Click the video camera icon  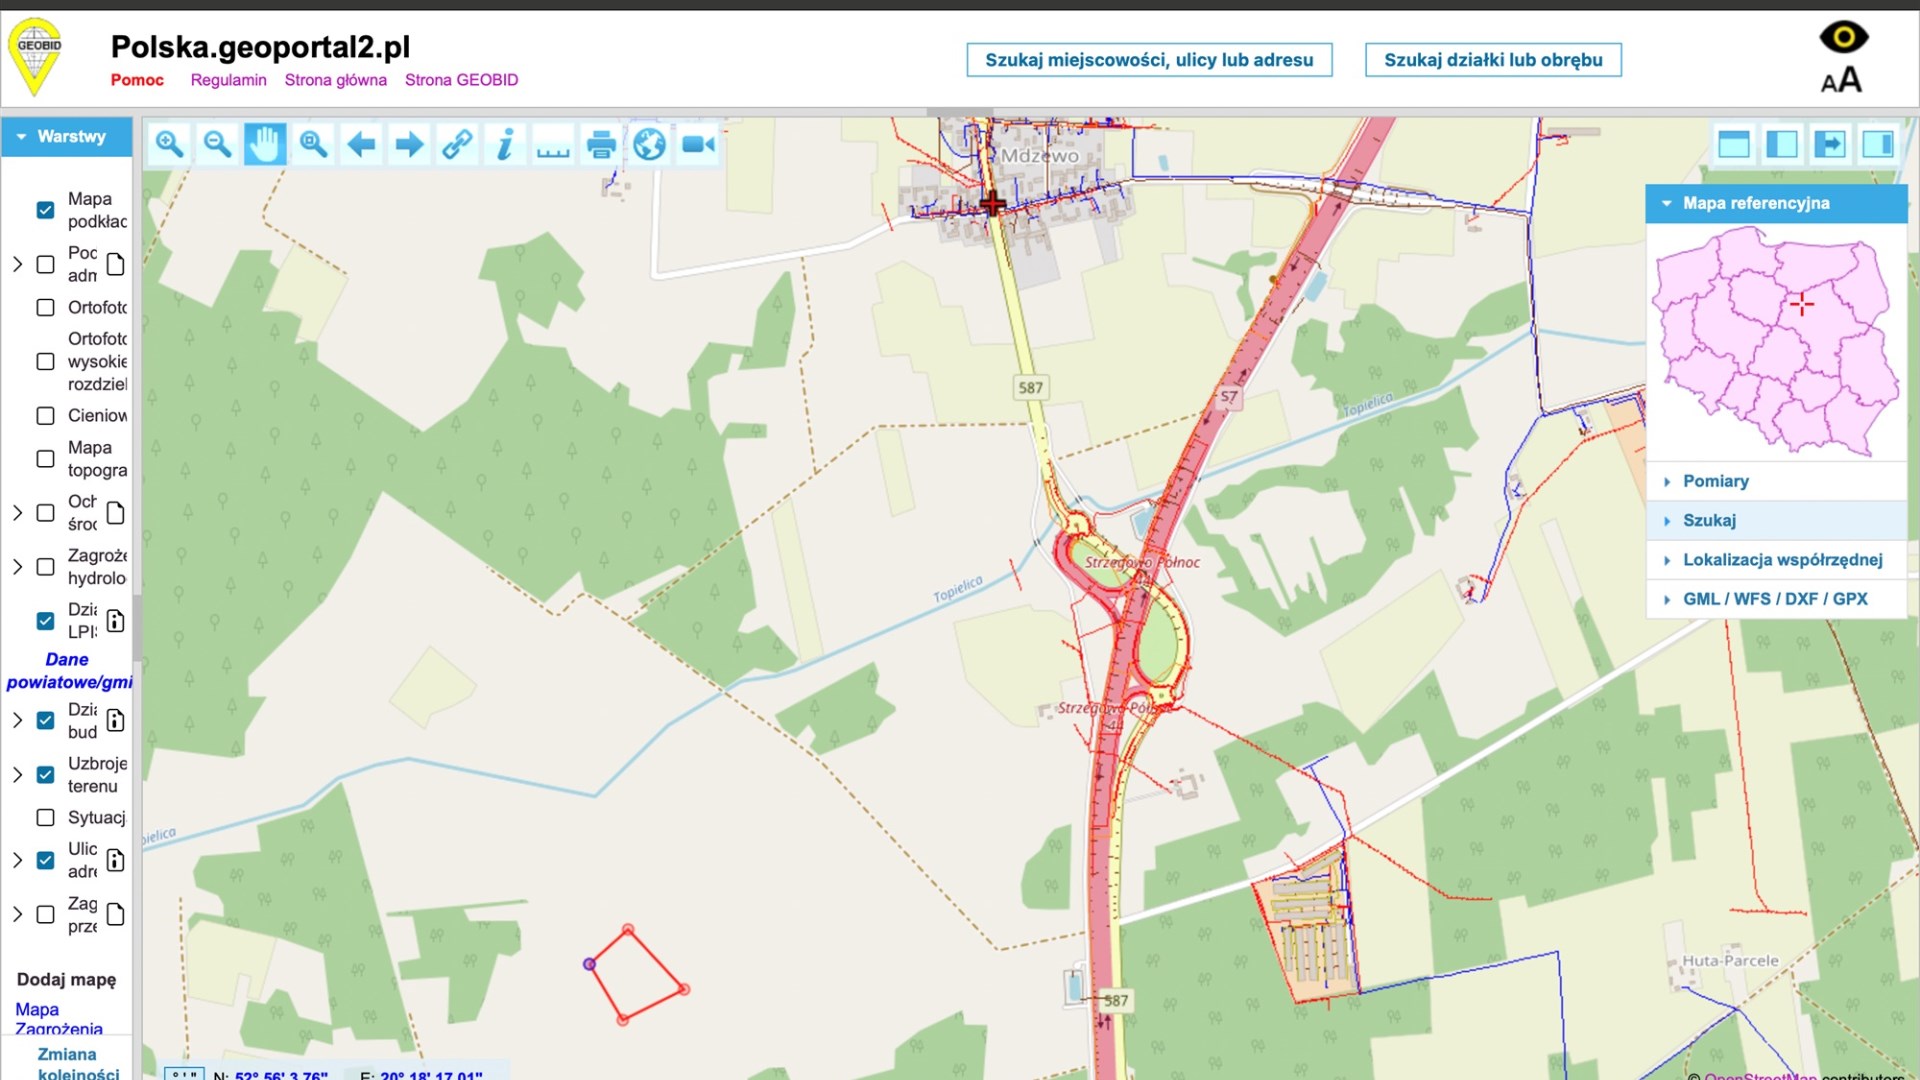click(x=698, y=144)
